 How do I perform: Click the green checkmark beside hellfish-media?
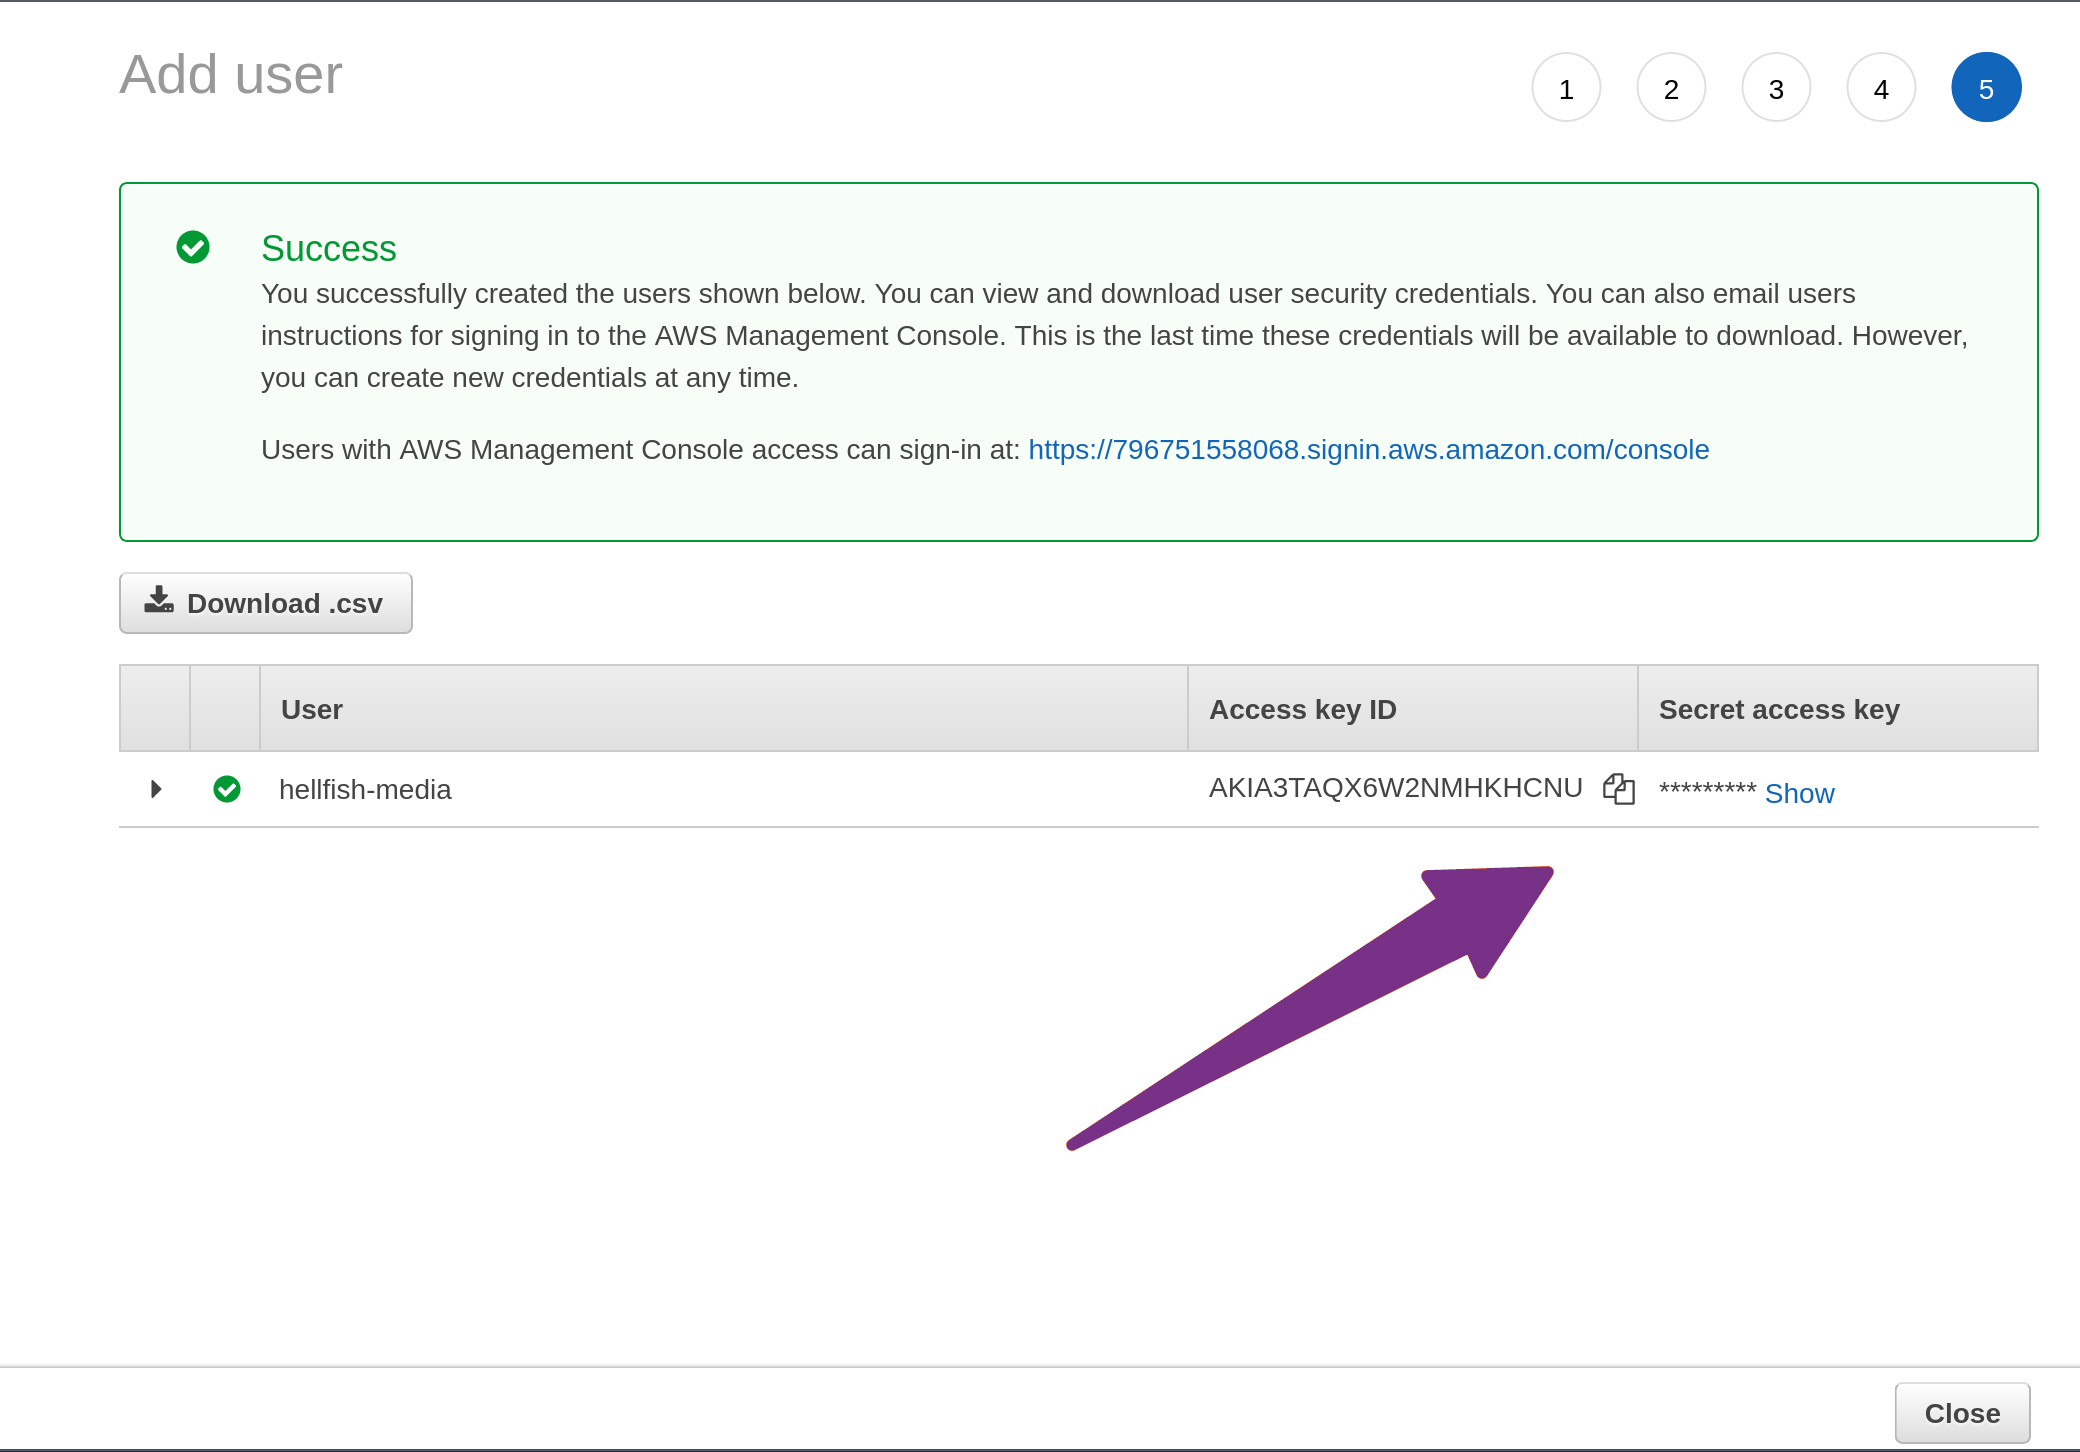coord(227,789)
